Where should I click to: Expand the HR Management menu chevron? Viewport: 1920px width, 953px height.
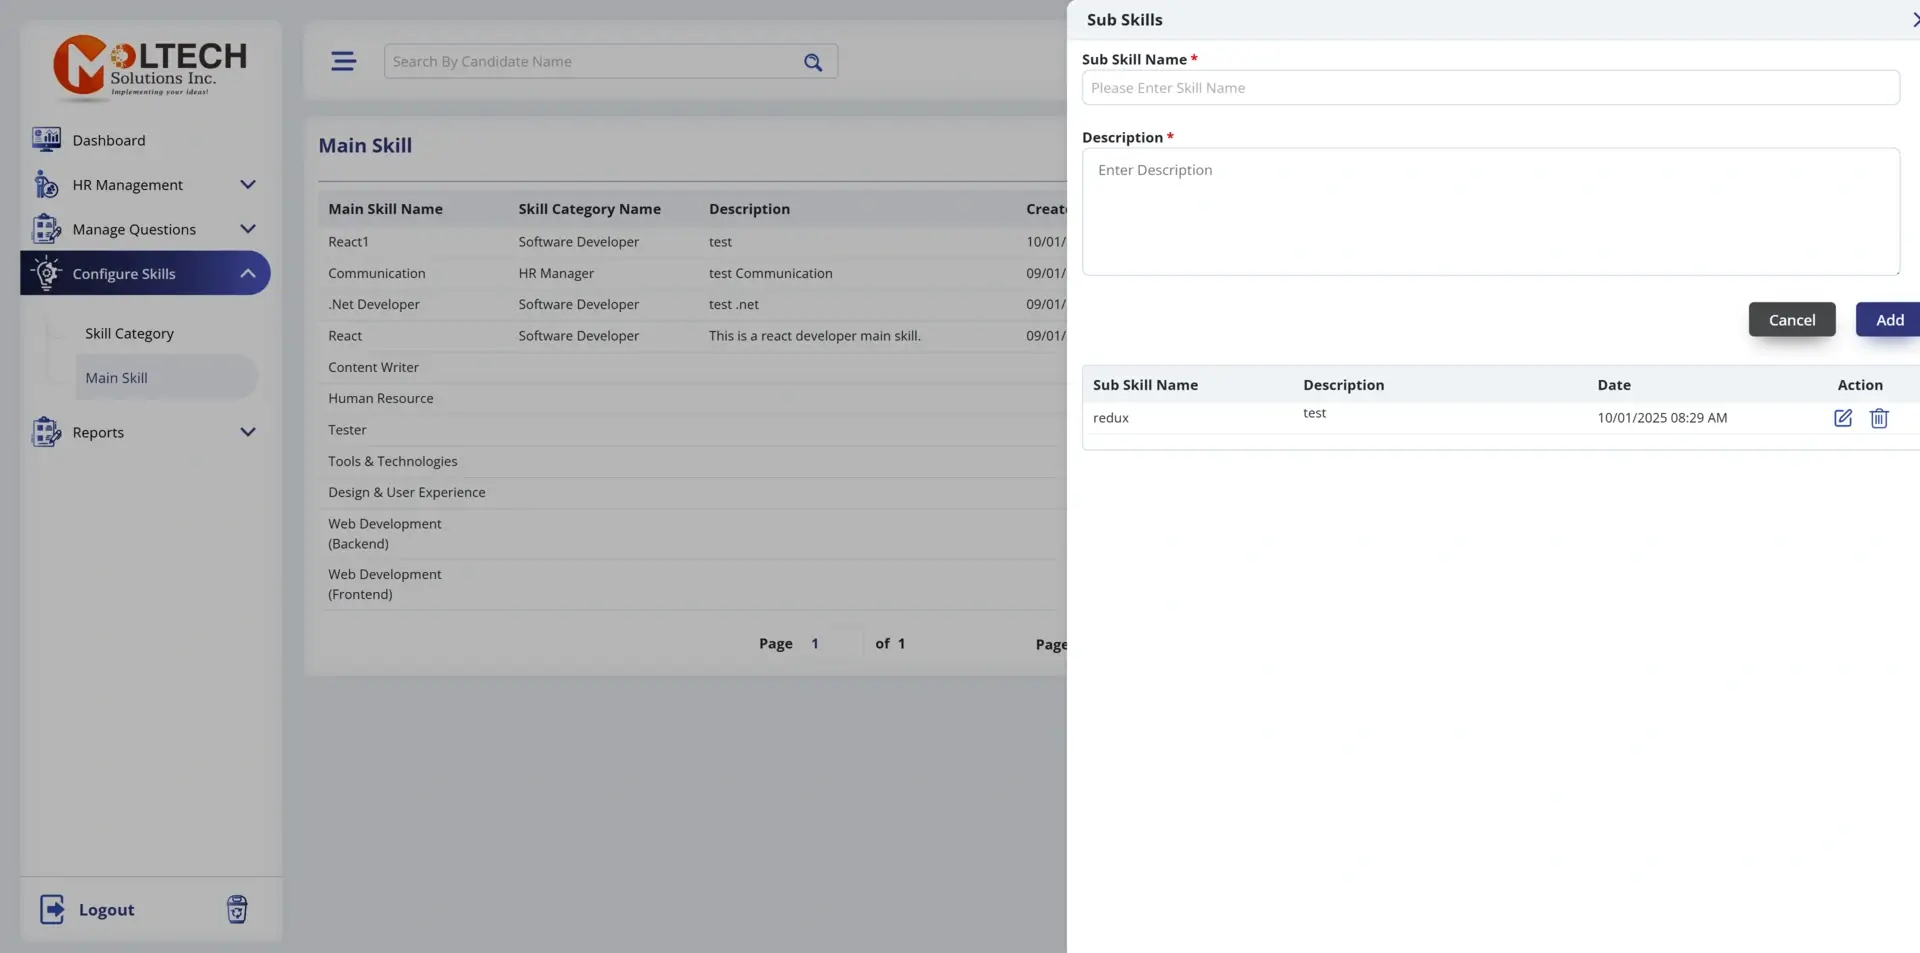point(247,185)
